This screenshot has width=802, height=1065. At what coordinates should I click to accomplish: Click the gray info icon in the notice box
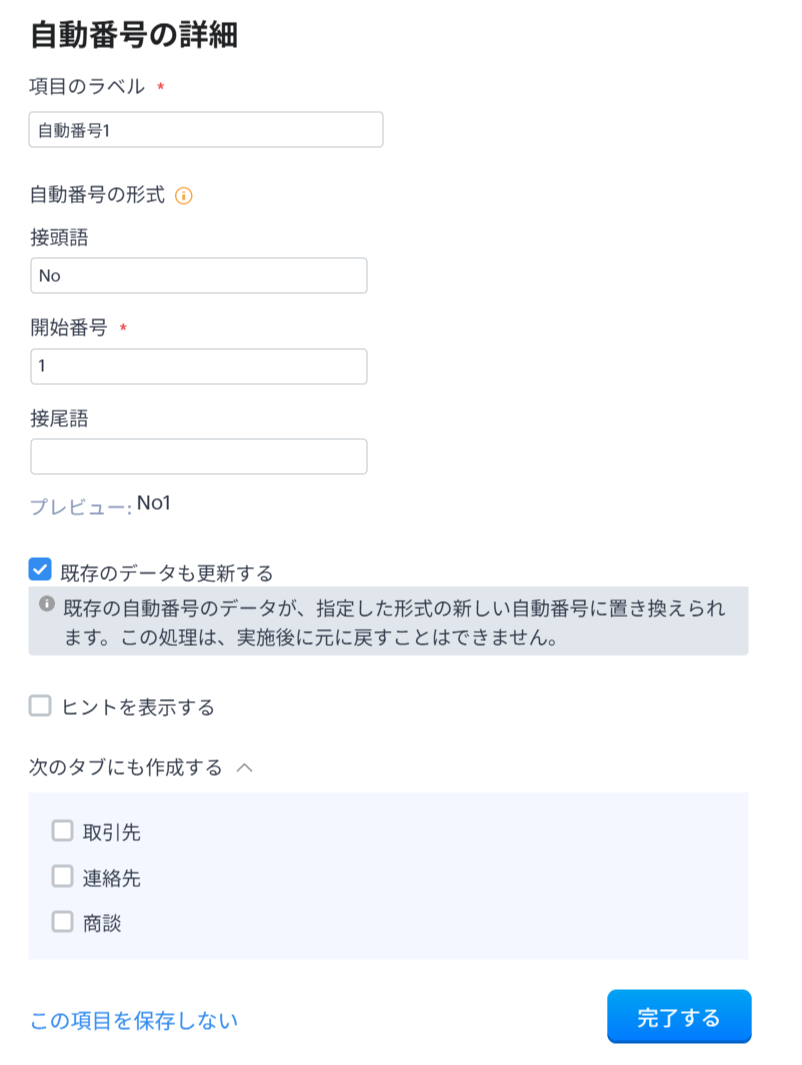pyautogui.click(x=46, y=604)
